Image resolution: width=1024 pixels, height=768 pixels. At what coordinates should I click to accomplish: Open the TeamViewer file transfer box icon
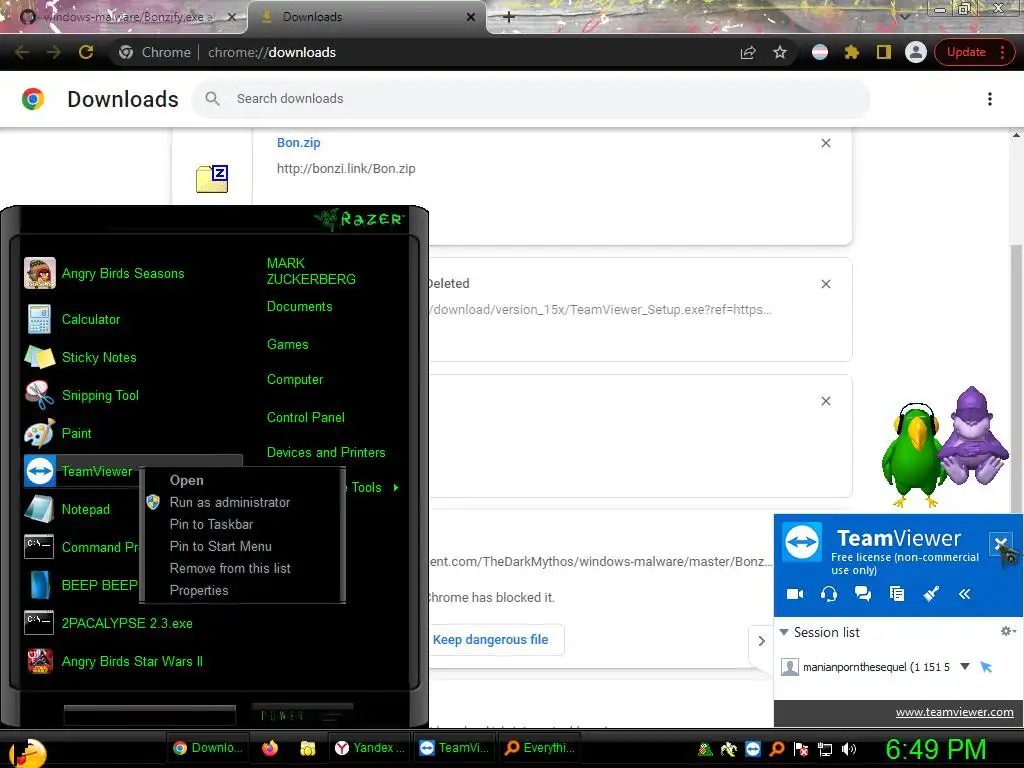click(x=897, y=594)
